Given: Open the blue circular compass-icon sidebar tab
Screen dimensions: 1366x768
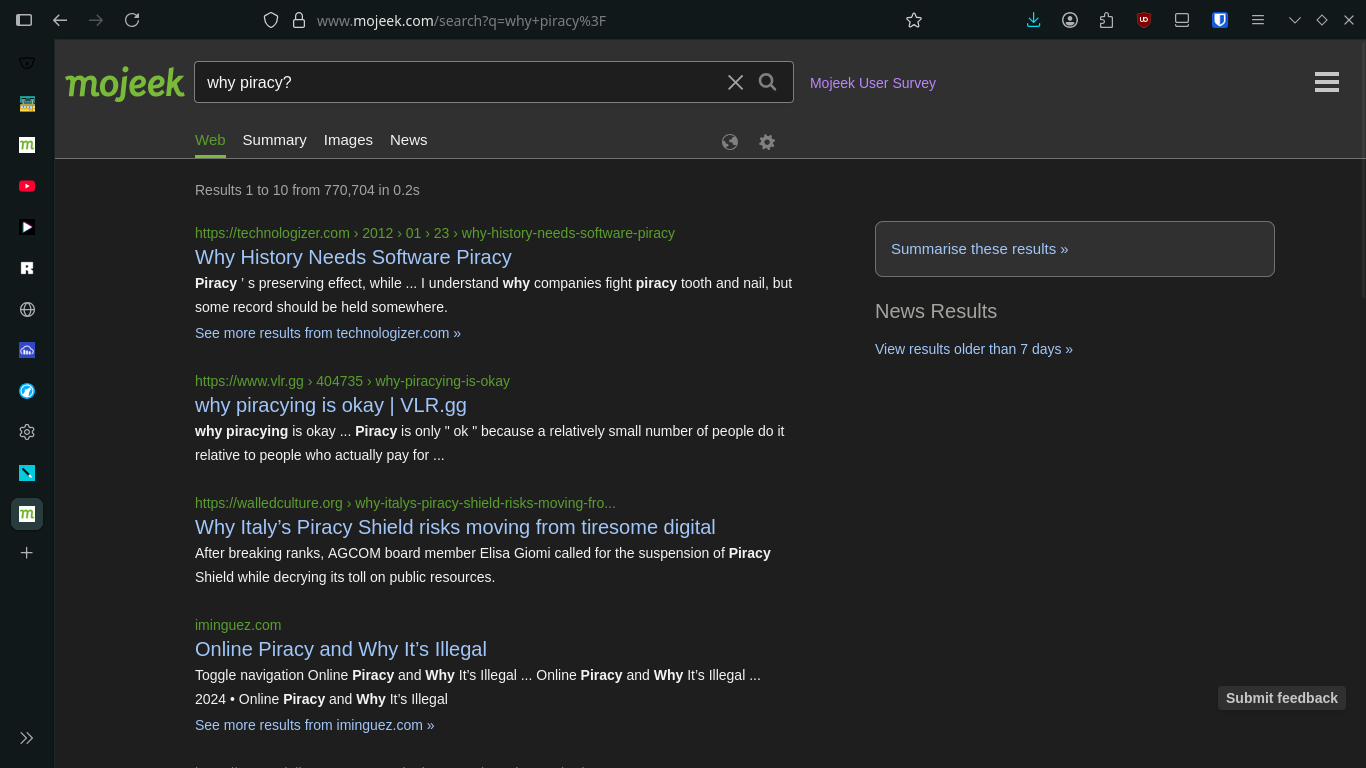Looking at the screenshot, I should 27,391.
